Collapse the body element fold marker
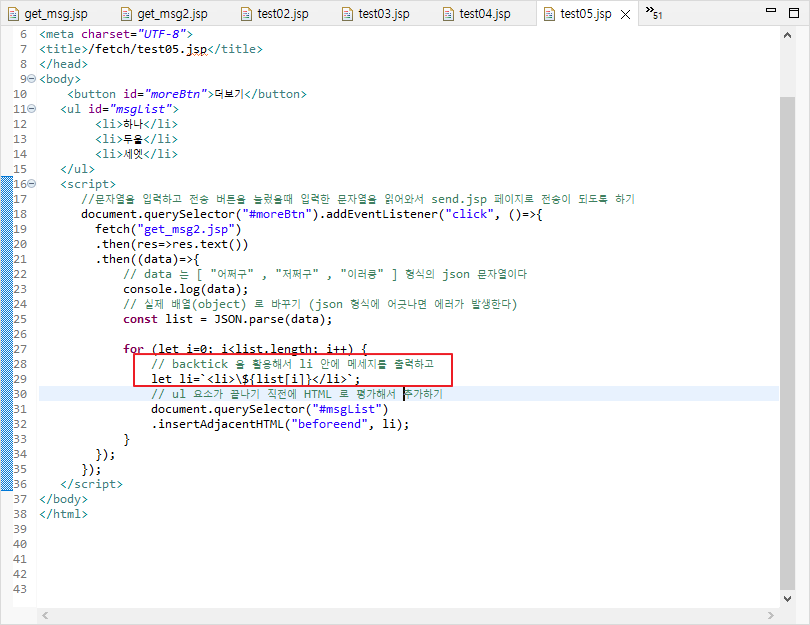This screenshot has width=810, height=625. [32, 79]
